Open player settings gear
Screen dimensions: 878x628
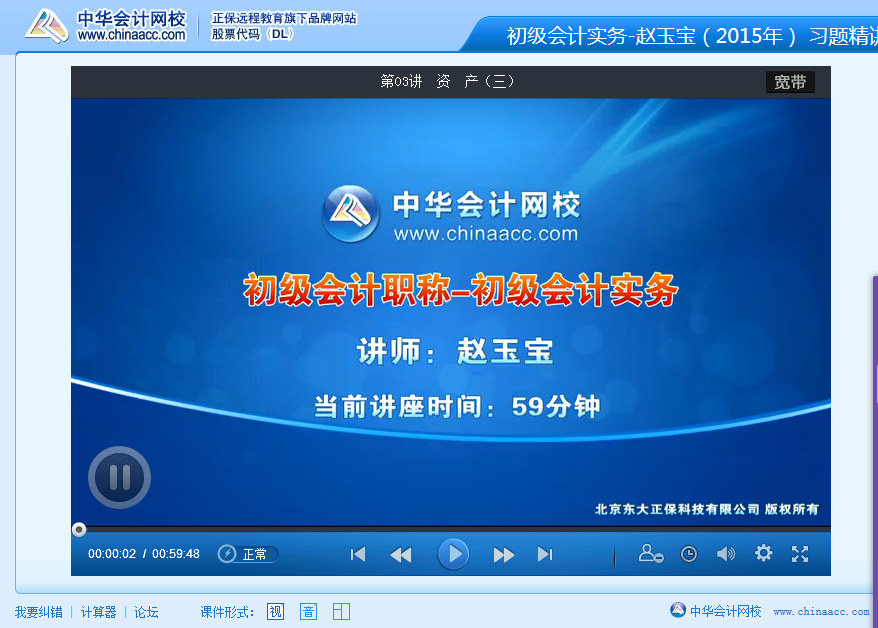coord(764,553)
